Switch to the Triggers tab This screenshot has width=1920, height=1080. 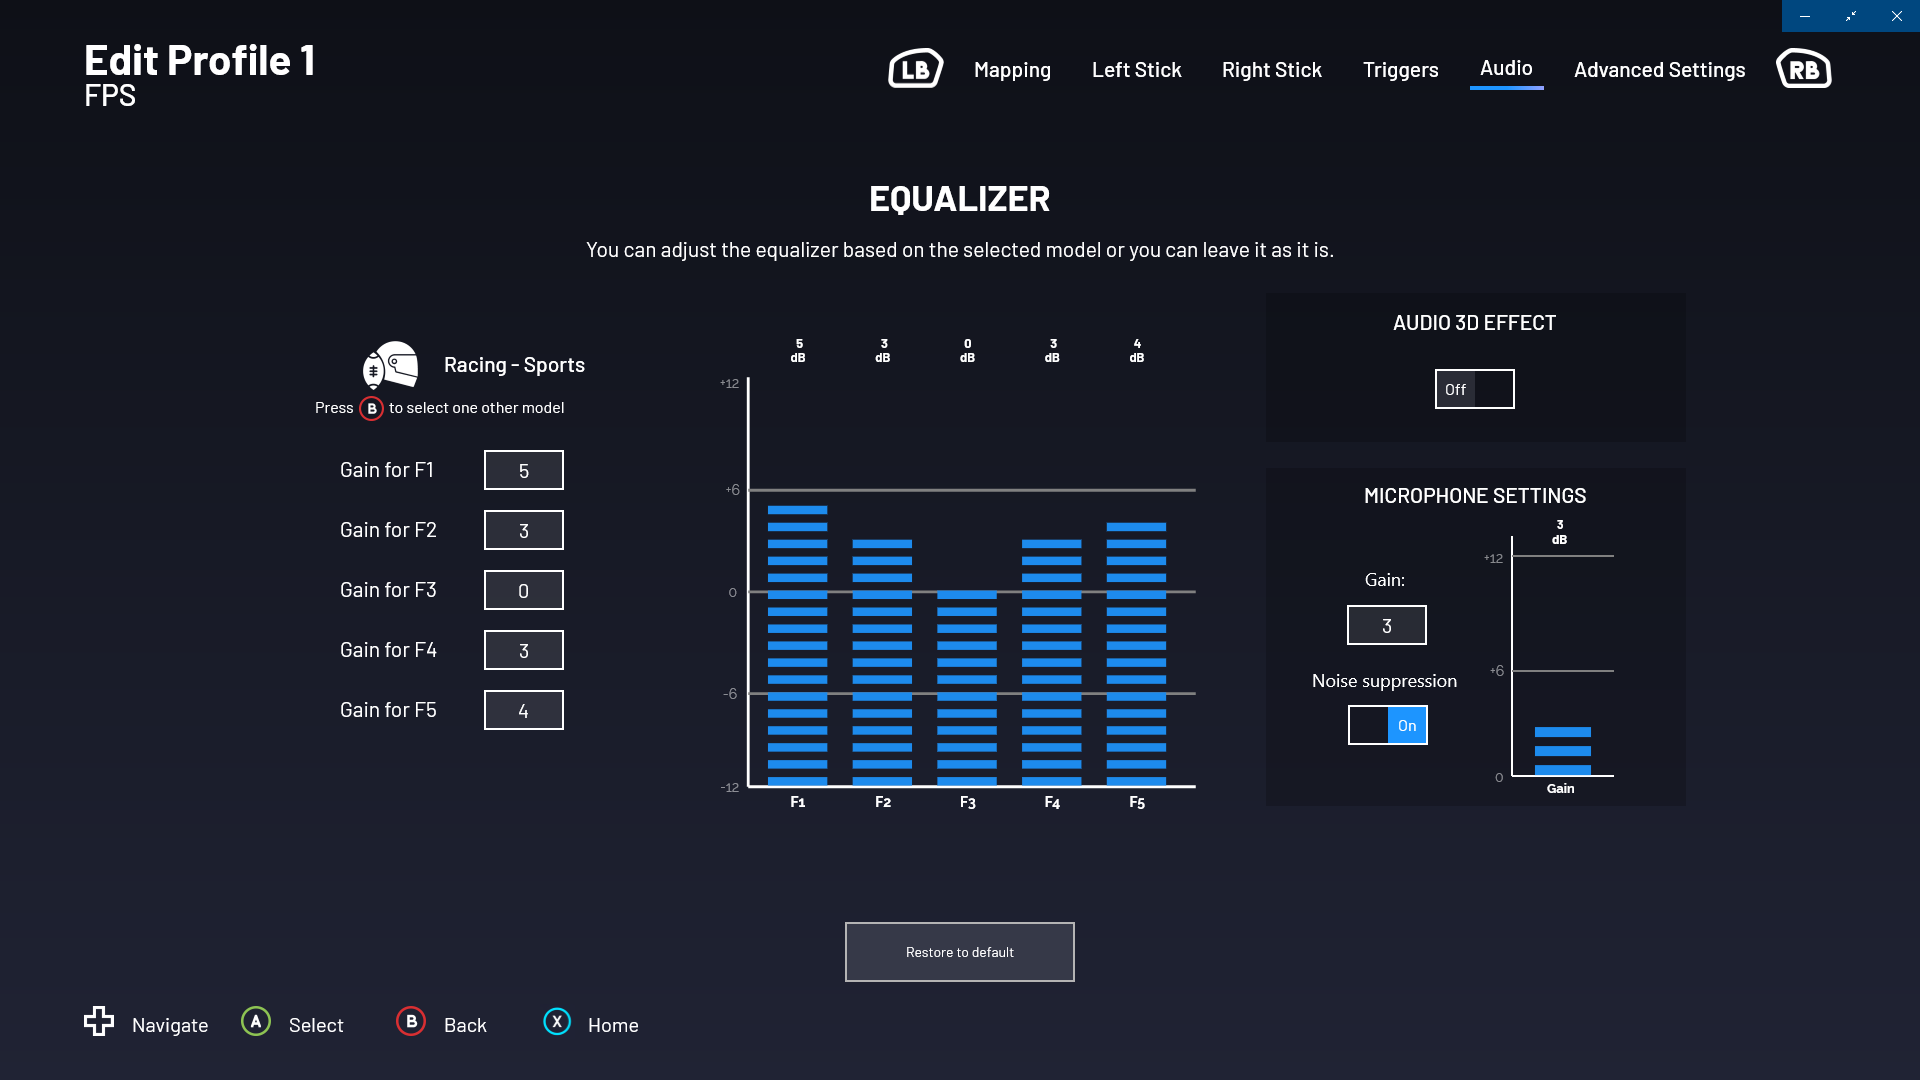pyautogui.click(x=1400, y=70)
